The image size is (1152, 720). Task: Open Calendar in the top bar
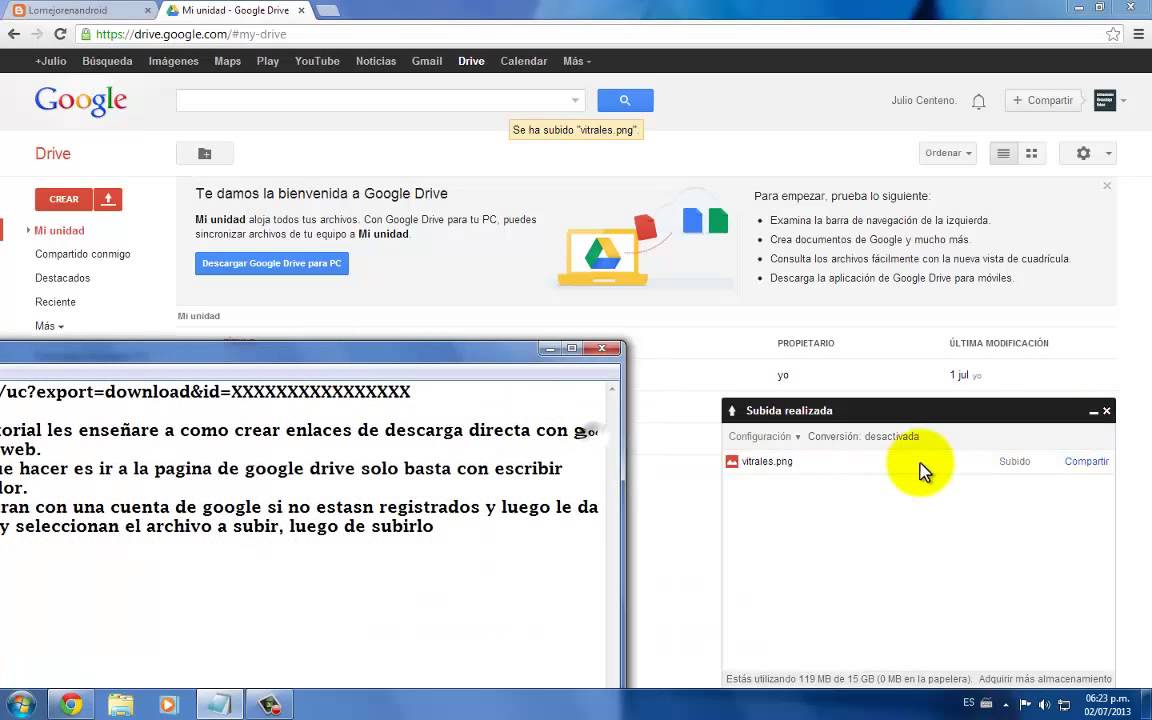(524, 61)
